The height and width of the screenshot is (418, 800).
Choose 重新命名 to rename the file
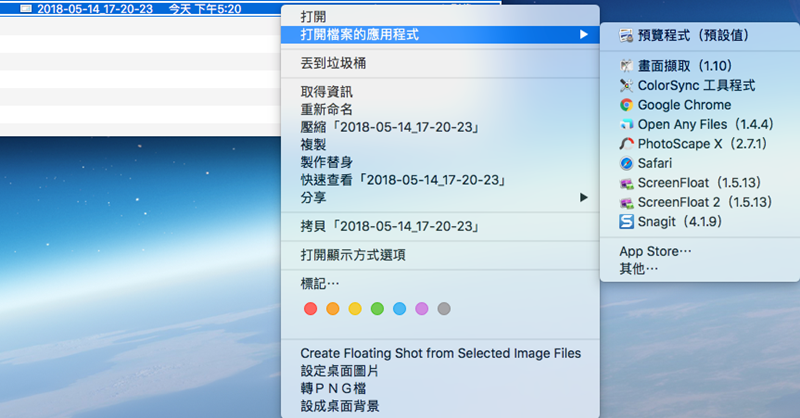click(x=327, y=110)
